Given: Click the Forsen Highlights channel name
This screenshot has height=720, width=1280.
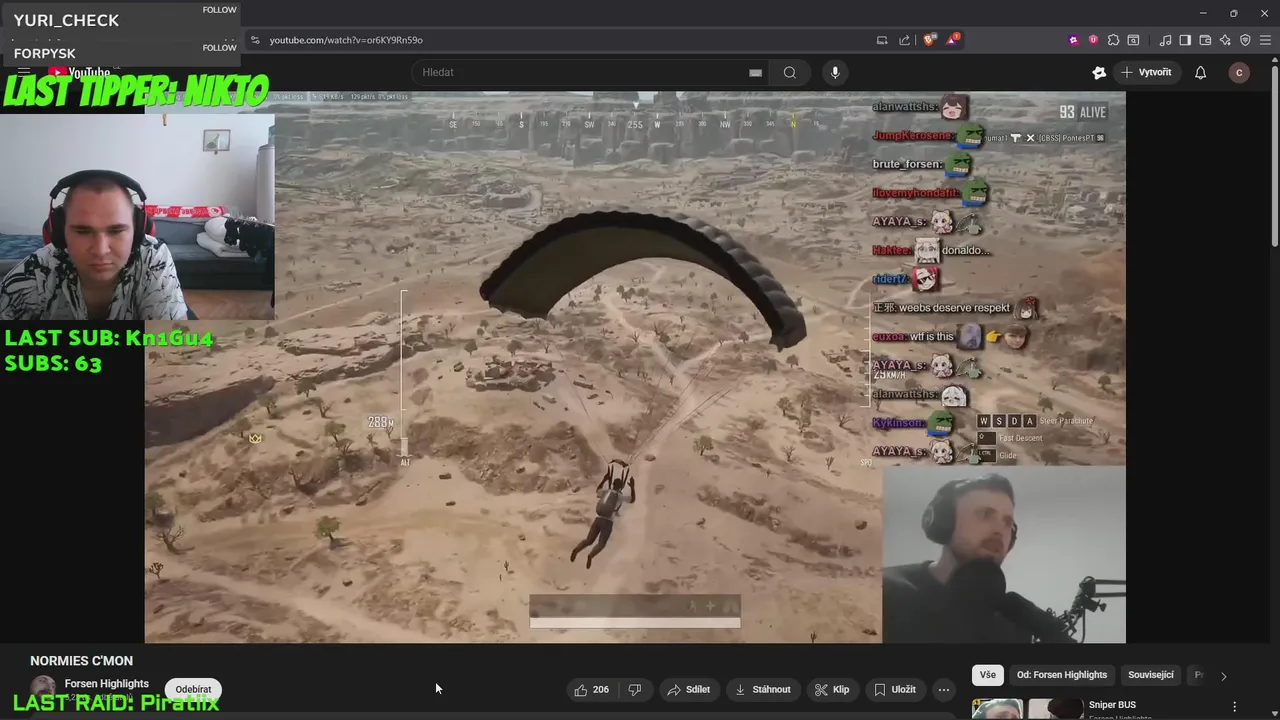Looking at the screenshot, I should click(x=107, y=684).
